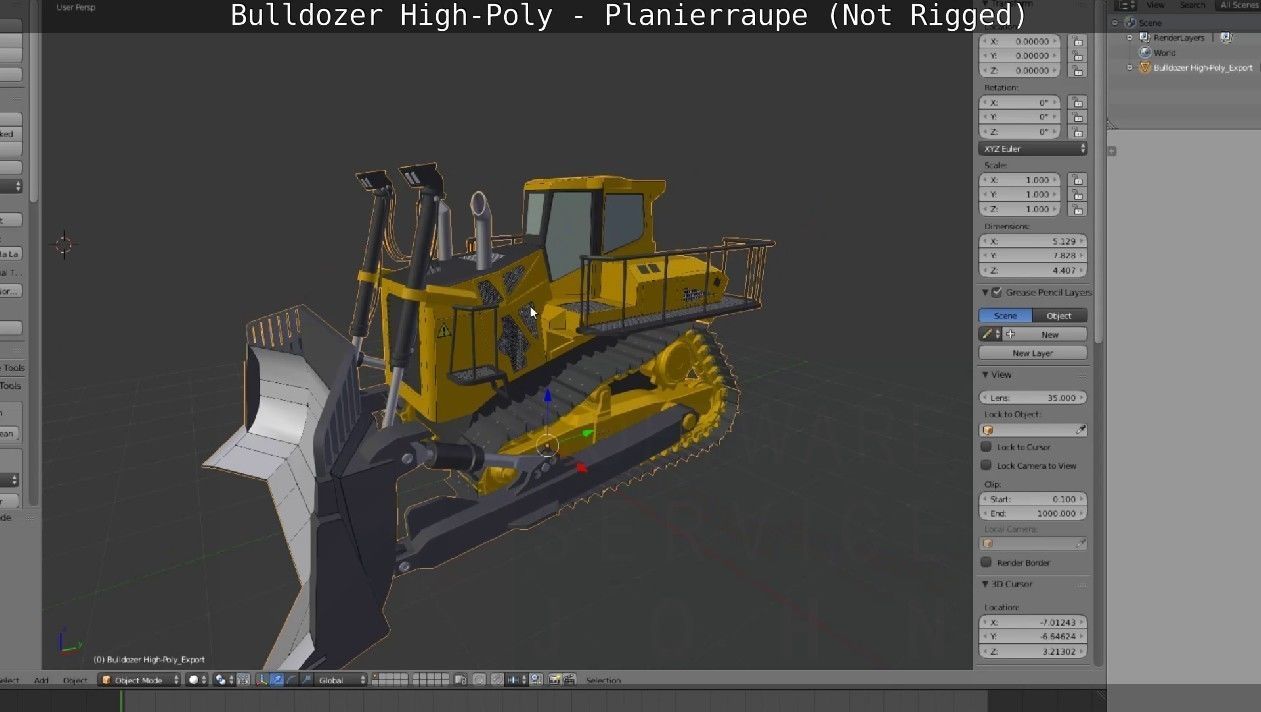
Task: Select Bulldozer High-Poly_Export in outliner
Action: click(1203, 68)
